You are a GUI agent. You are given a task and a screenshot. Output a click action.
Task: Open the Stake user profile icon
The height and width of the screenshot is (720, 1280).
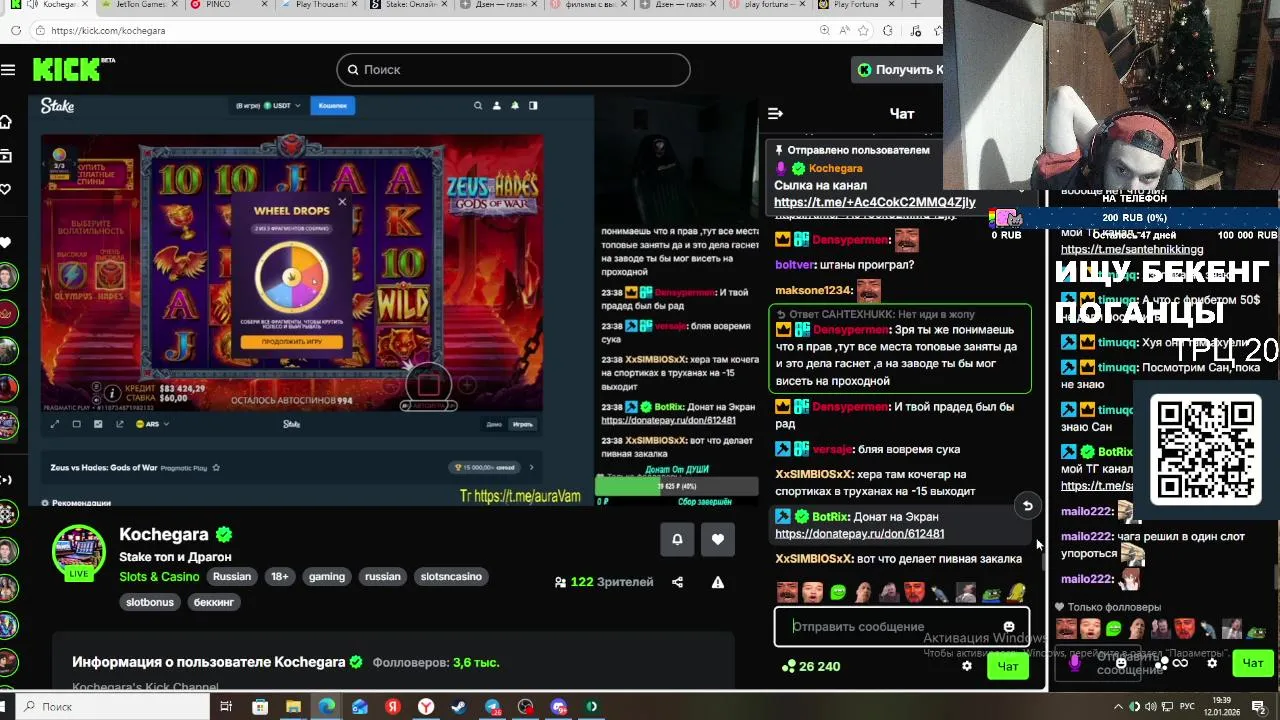tap(496, 105)
